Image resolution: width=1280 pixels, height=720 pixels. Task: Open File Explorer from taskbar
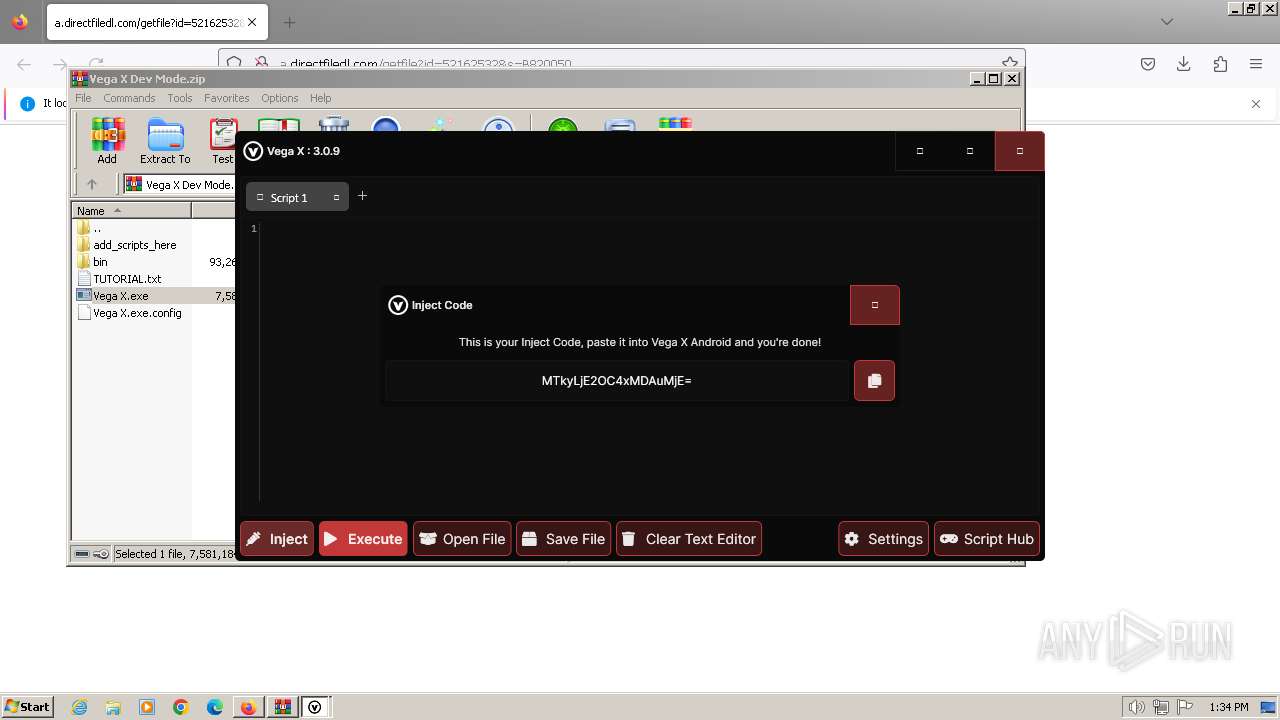(113, 707)
